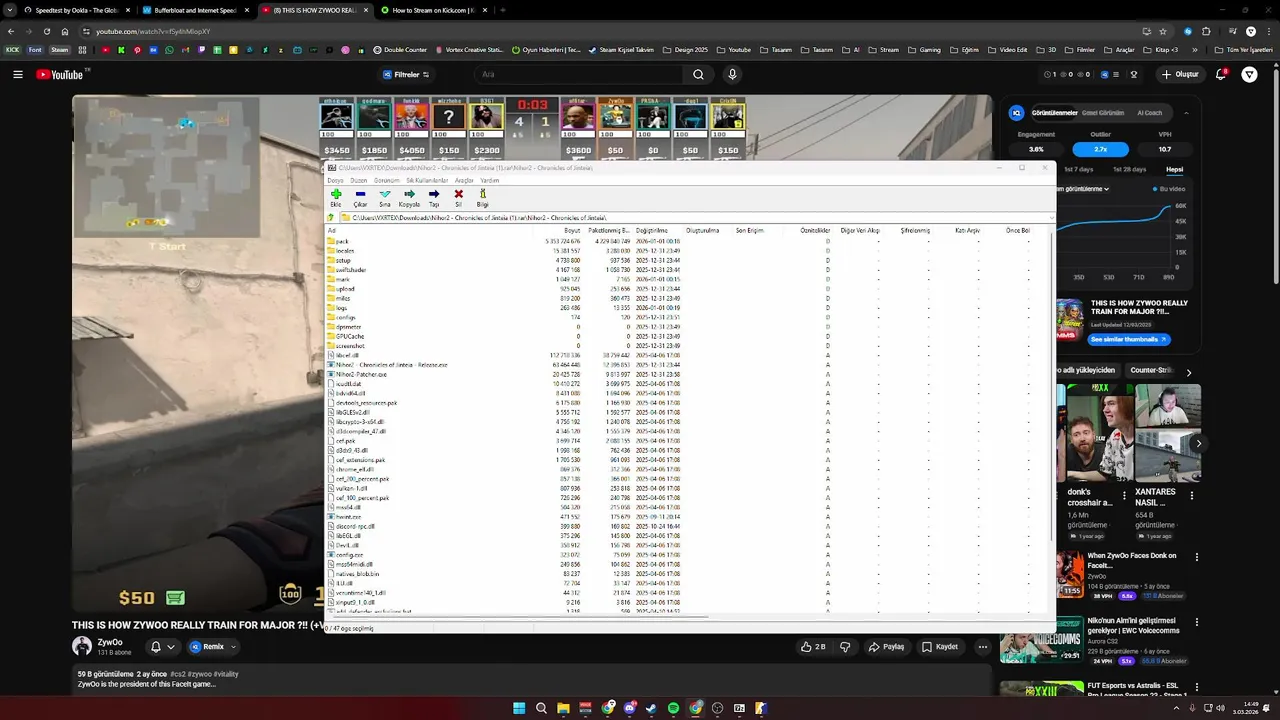Image resolution: width=1280 pixels, height=720 pixels.
Task: Click the 7-Zip Sil (delete) toolbar icon
Action: [x=458, y=194]
